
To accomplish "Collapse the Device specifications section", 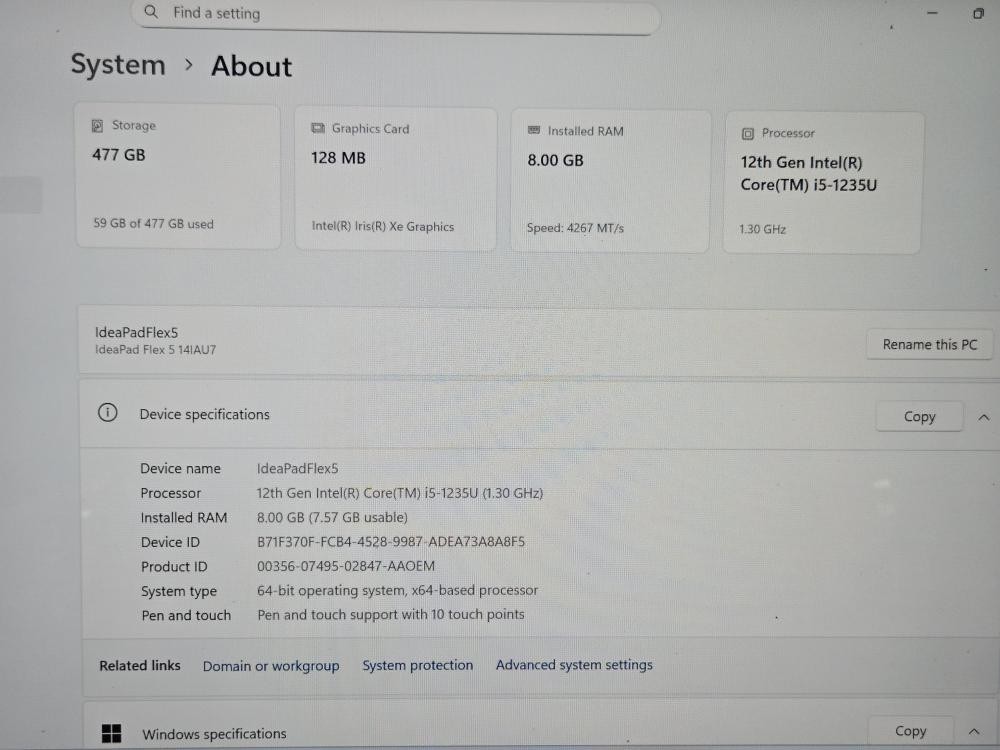I will pyautogui.click(x=983, y=417).
